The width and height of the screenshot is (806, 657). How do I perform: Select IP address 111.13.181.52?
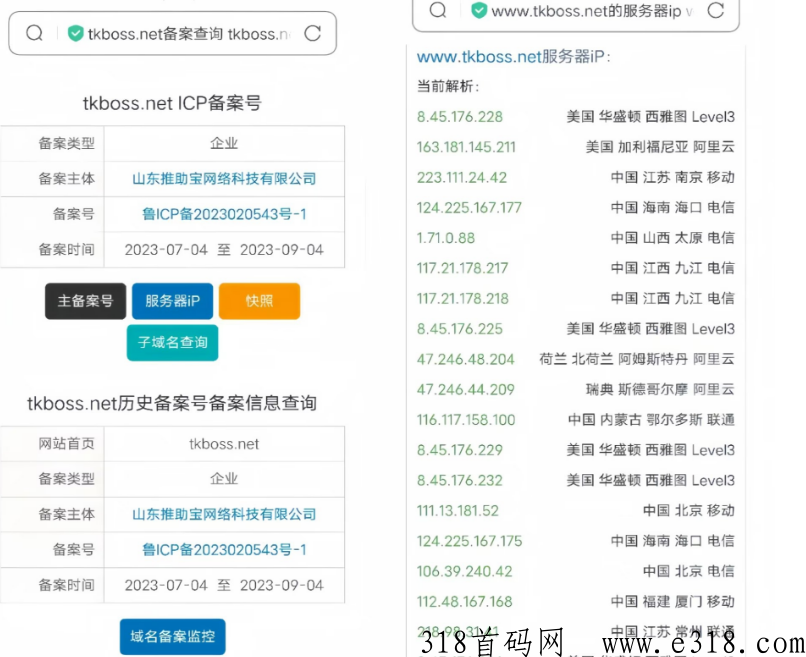457,511
